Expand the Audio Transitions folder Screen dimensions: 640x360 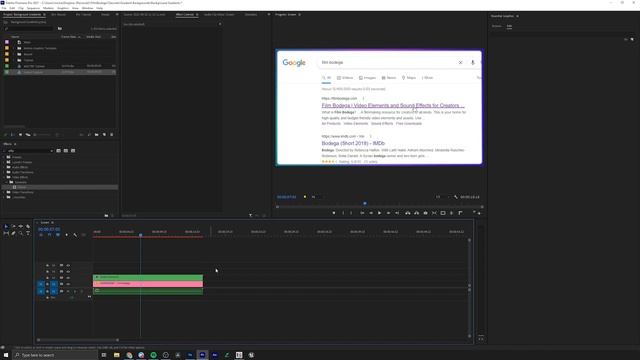(x=4, y=172)
